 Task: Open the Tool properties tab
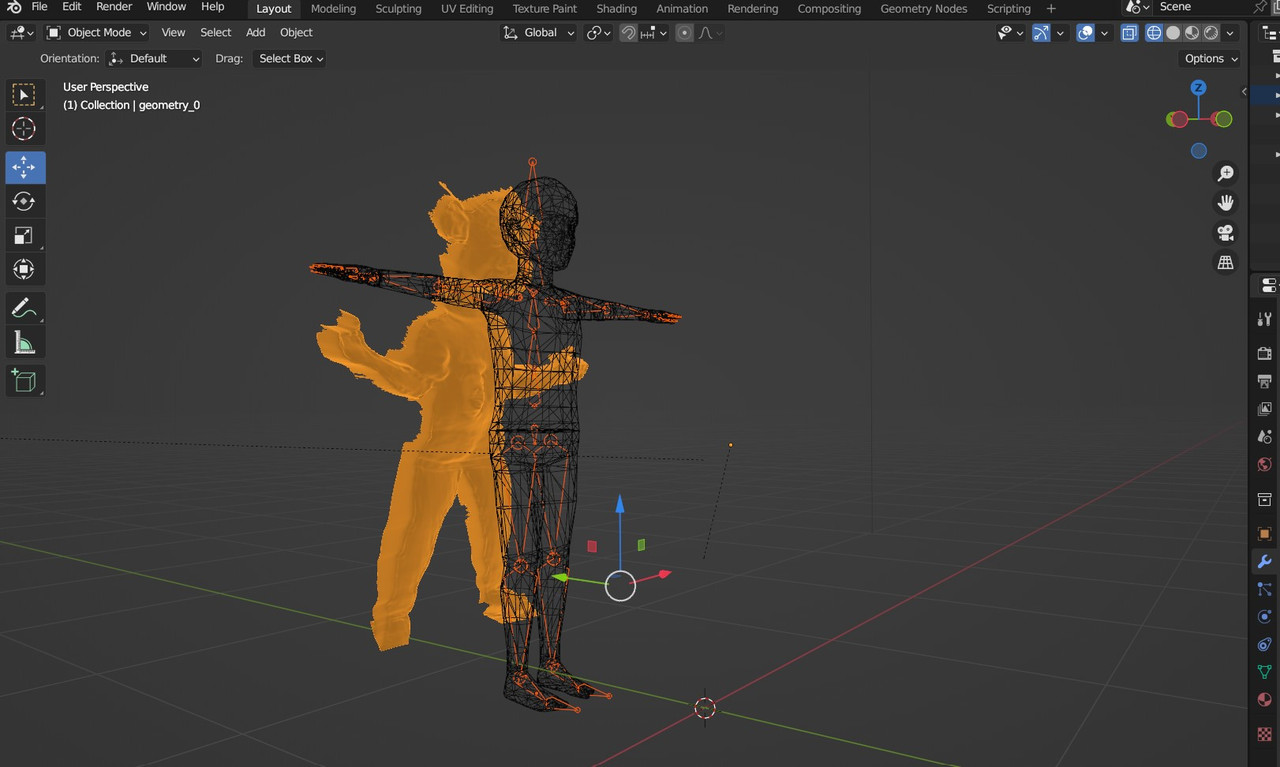point(1265,320)
